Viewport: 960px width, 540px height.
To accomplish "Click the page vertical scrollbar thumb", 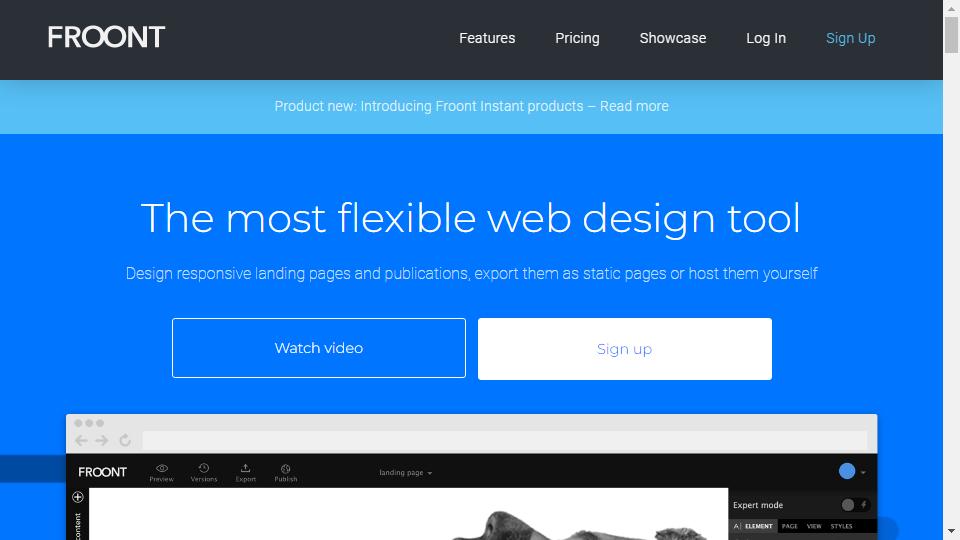I will tap(951, 35).
